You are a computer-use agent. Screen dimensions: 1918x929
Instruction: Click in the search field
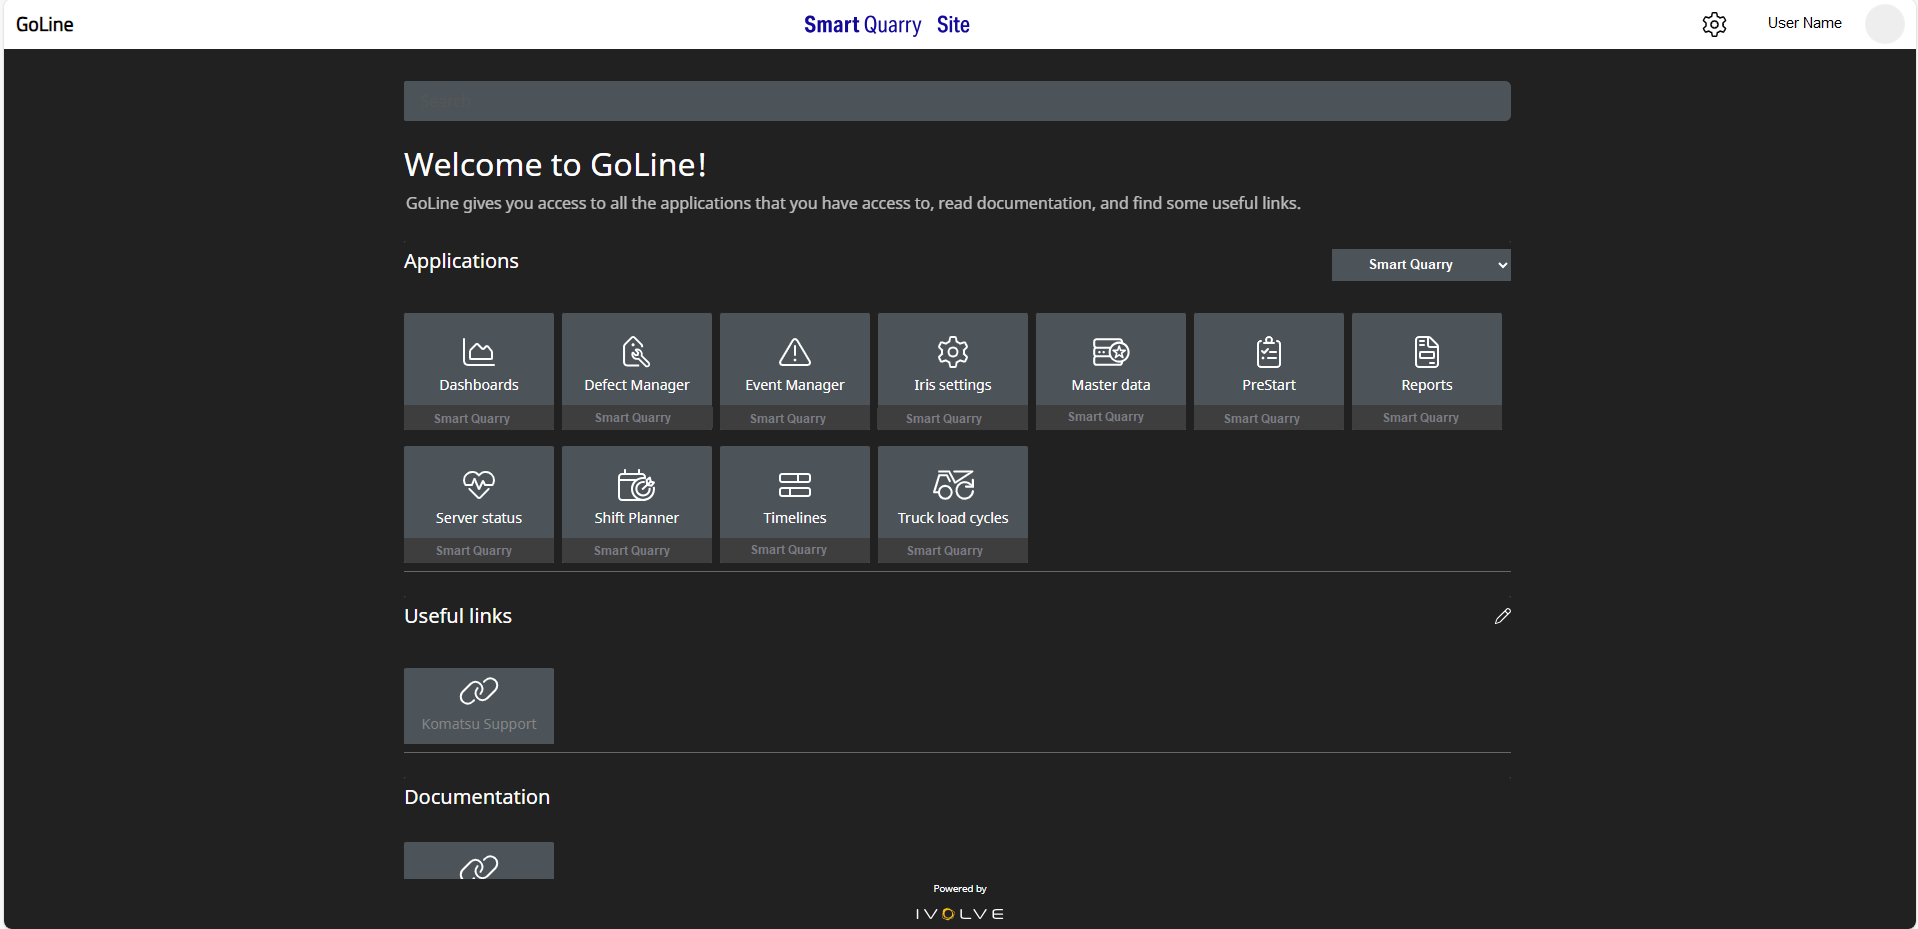957,101
